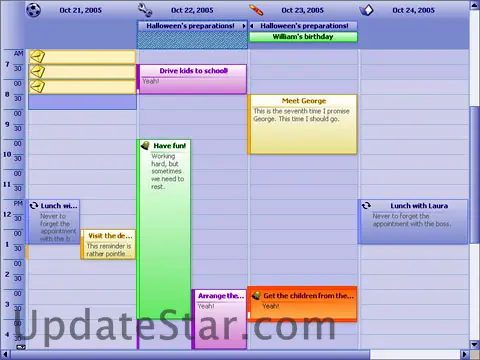Click the vertical scrollbar down arrow
Image resolution: width=480 pixels, height=360 pixels.
tap(475, 344)
